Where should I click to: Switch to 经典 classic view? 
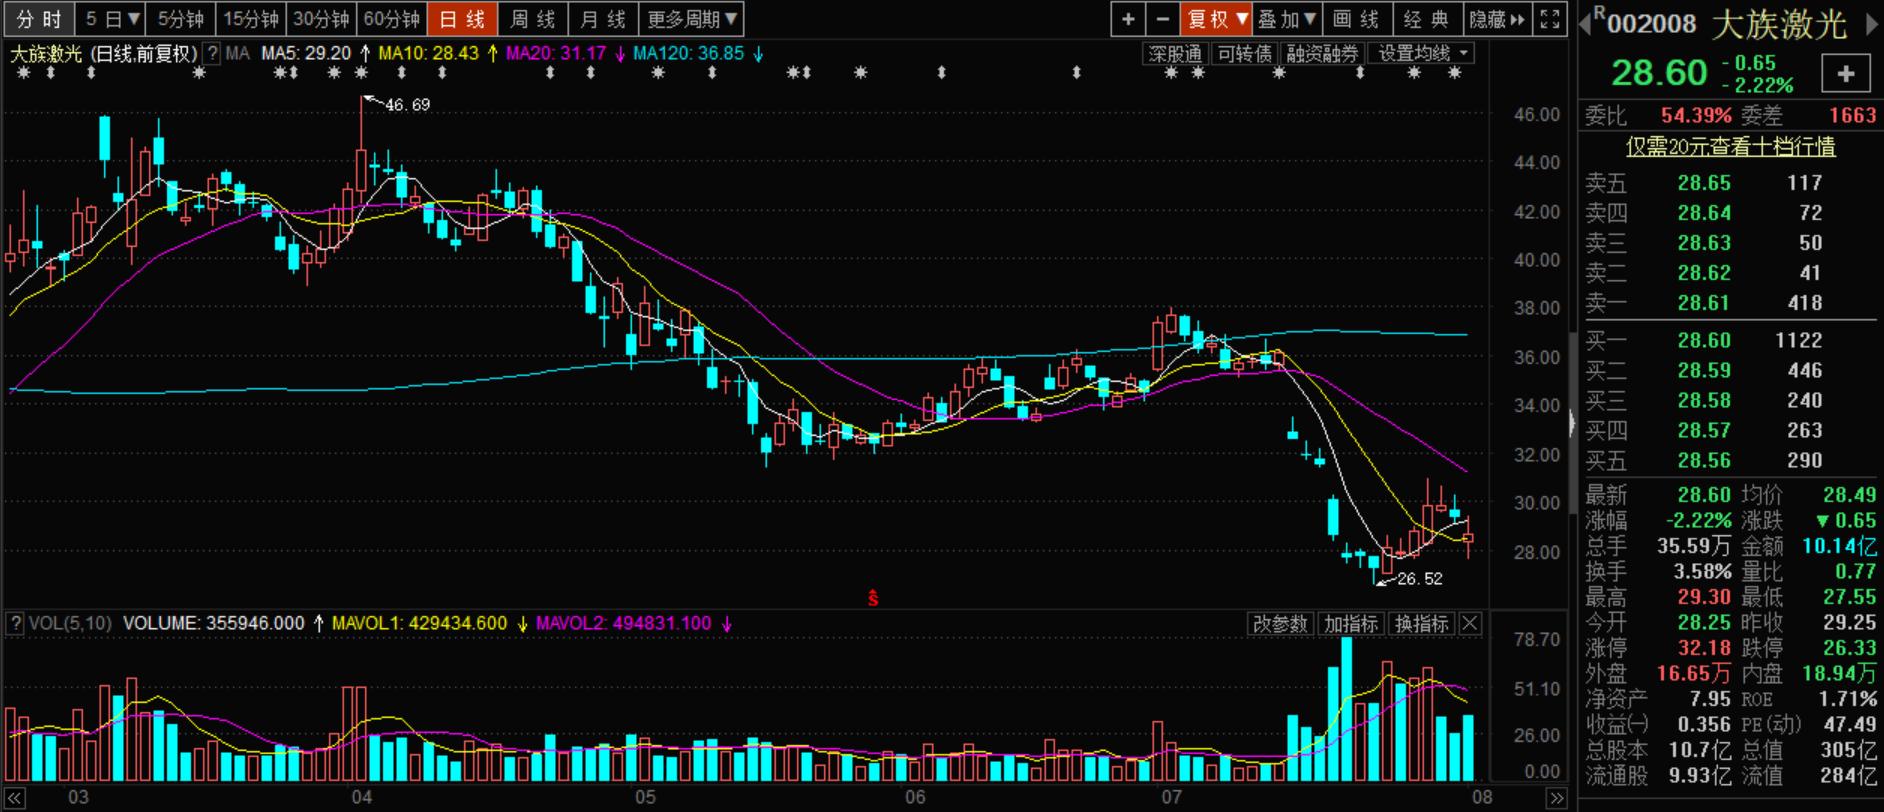point(1425,19)
